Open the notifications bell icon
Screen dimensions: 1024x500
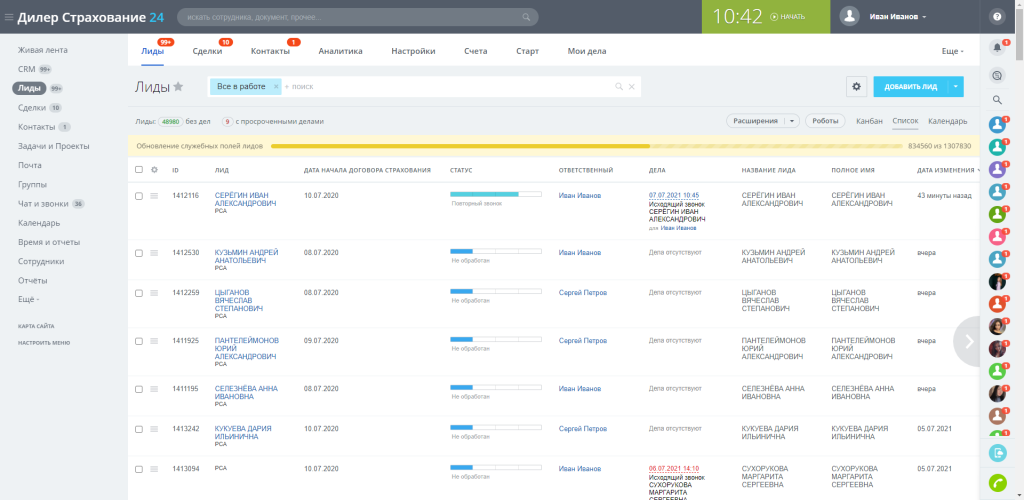(x=997, y=48)
